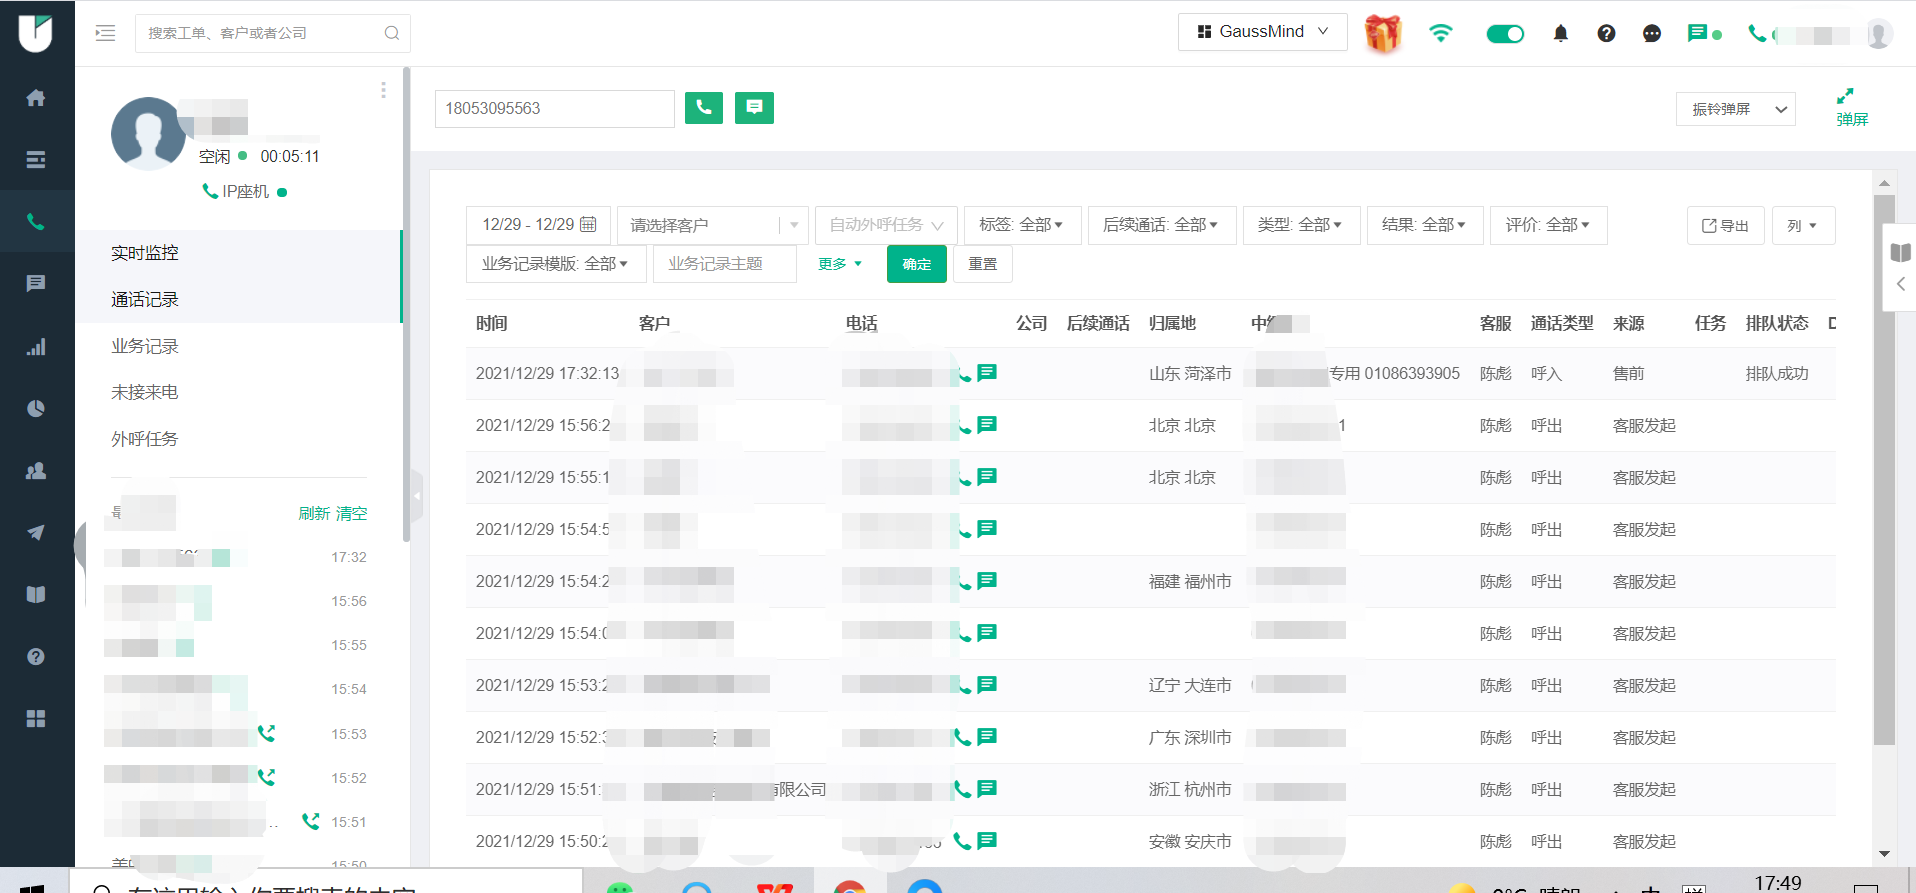This screenshot has height=893, width=1916.
Task: Open the customers people icon in sidebar
Action: (36, 471)
